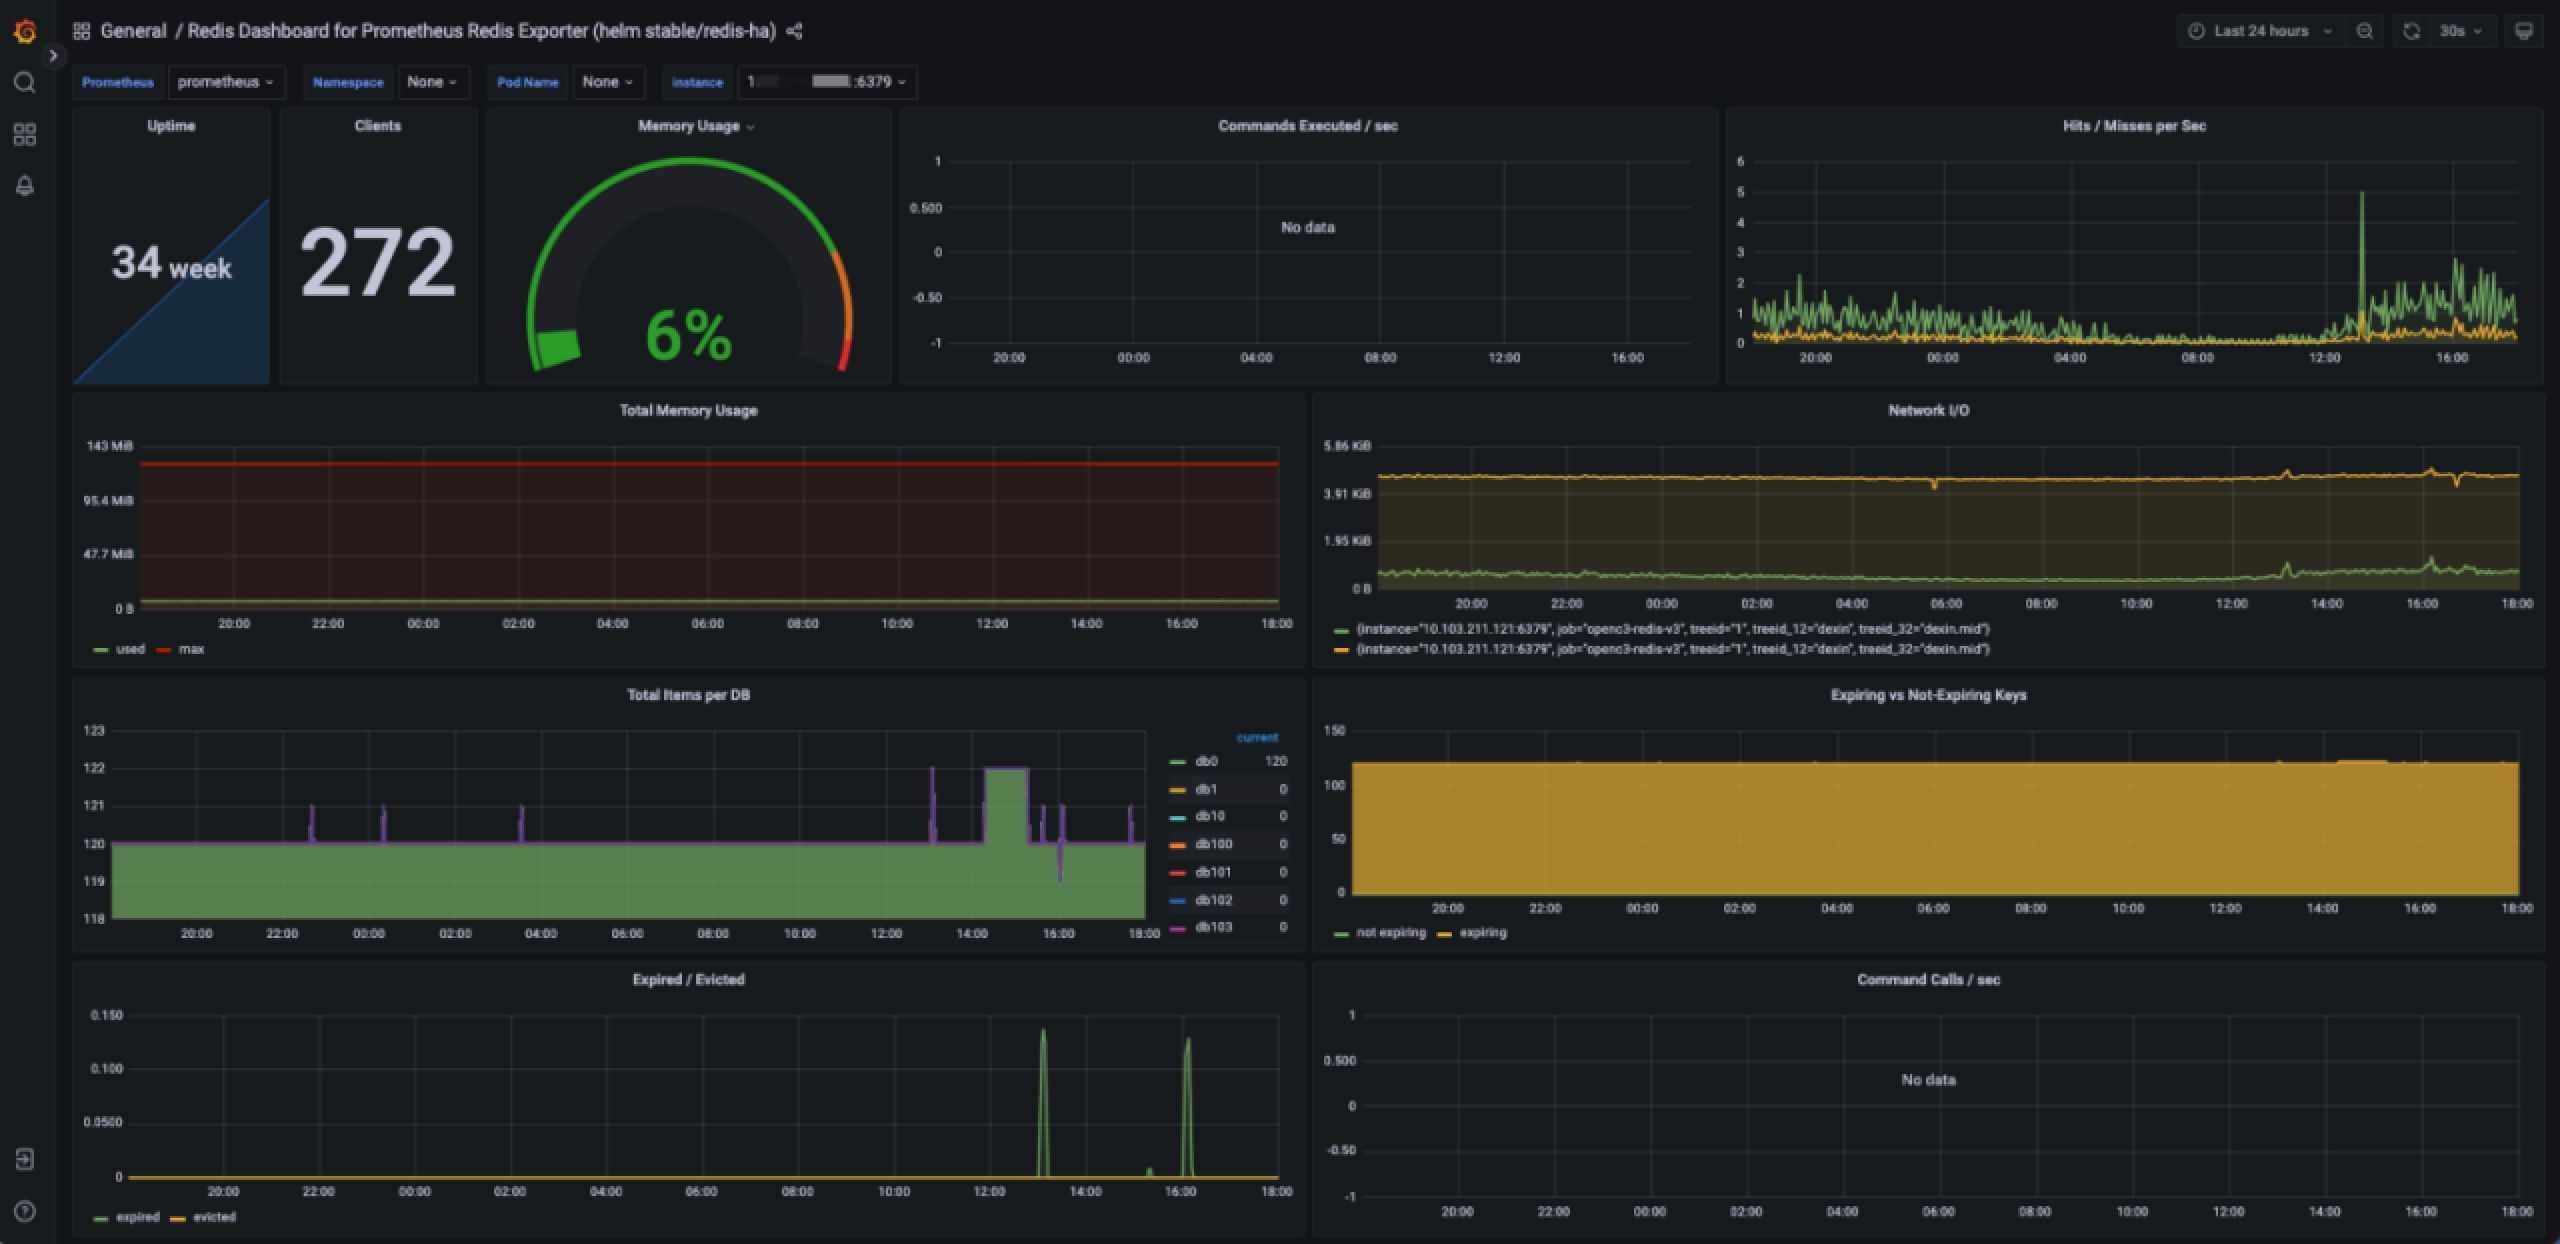2560x1244 pixels.
Task: Toggle 'not expiring' series in keys legend
Action: (x=1390, y=932)
